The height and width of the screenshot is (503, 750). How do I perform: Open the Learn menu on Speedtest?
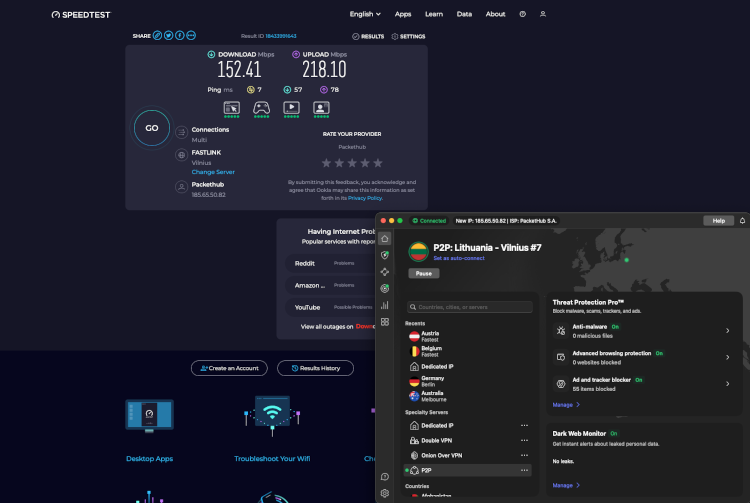pos(434,14)
